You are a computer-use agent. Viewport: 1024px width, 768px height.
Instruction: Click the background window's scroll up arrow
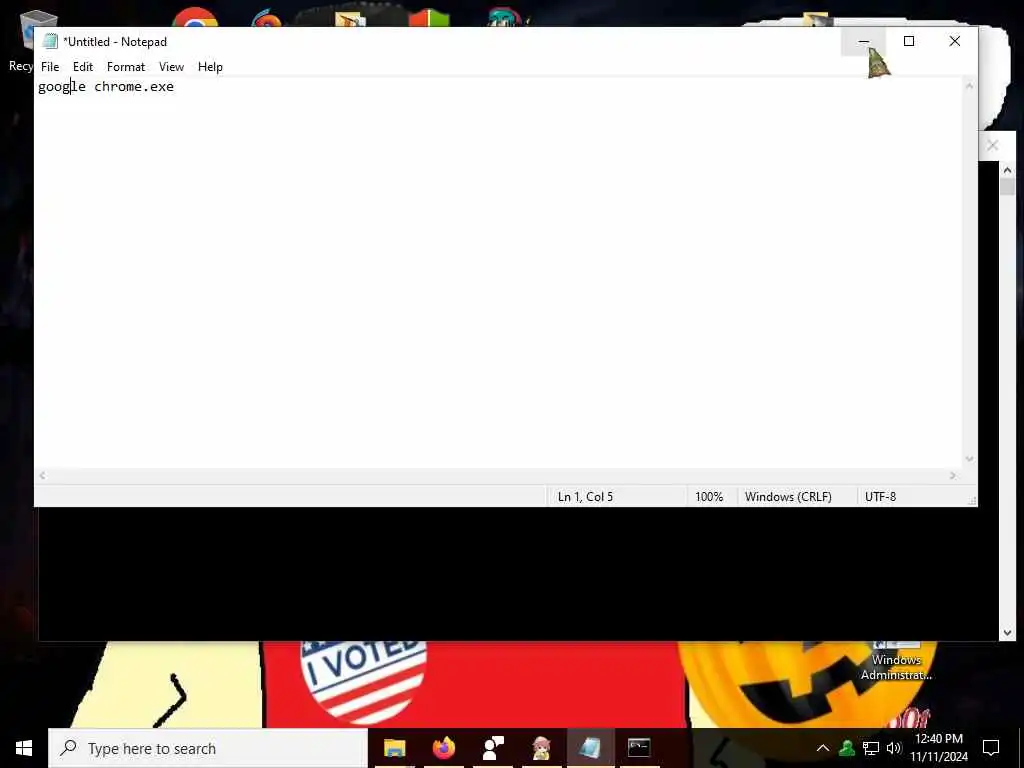[x=1007, y=170]
